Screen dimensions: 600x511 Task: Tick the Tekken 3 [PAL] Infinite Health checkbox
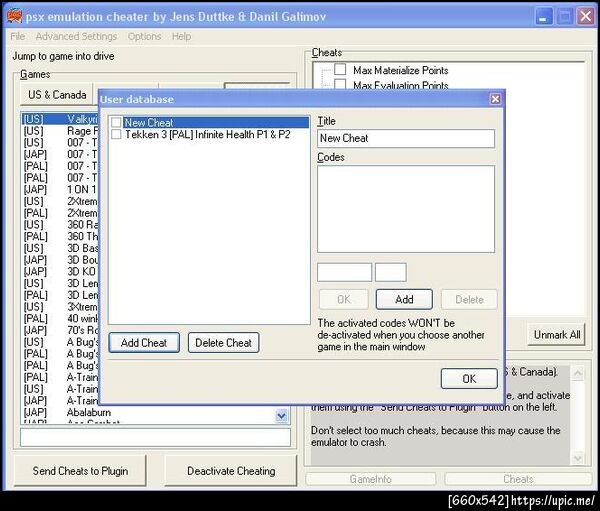pyautogui.click(x=116, y=134)
